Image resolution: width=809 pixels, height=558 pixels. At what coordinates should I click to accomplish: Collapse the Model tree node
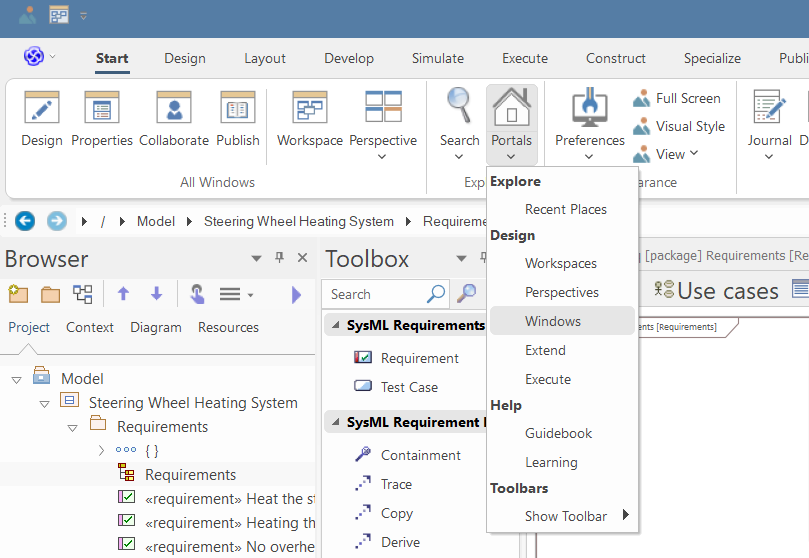16,379
